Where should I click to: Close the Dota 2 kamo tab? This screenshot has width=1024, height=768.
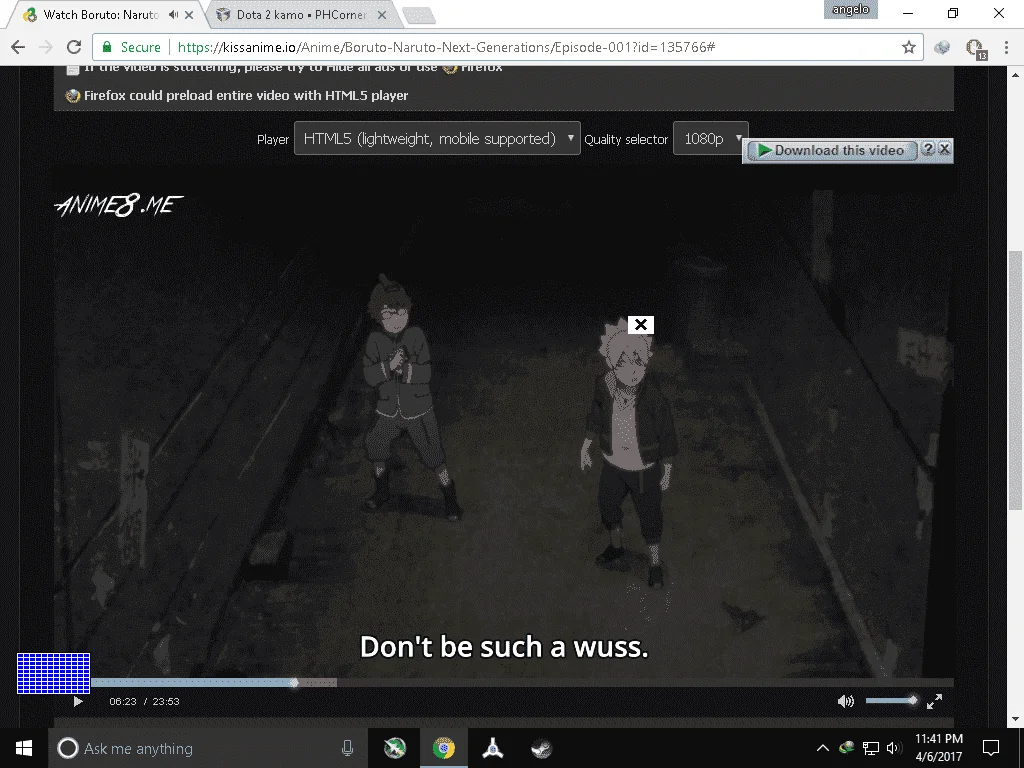[x=382, y=14]
